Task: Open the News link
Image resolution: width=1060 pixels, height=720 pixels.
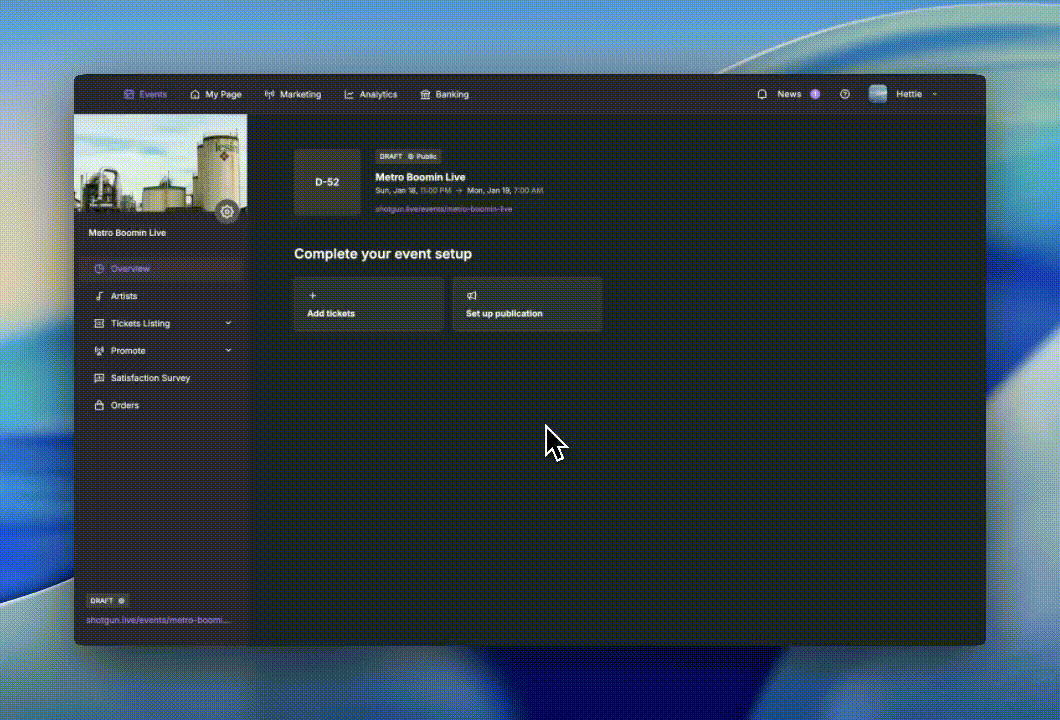Action: 789,95
